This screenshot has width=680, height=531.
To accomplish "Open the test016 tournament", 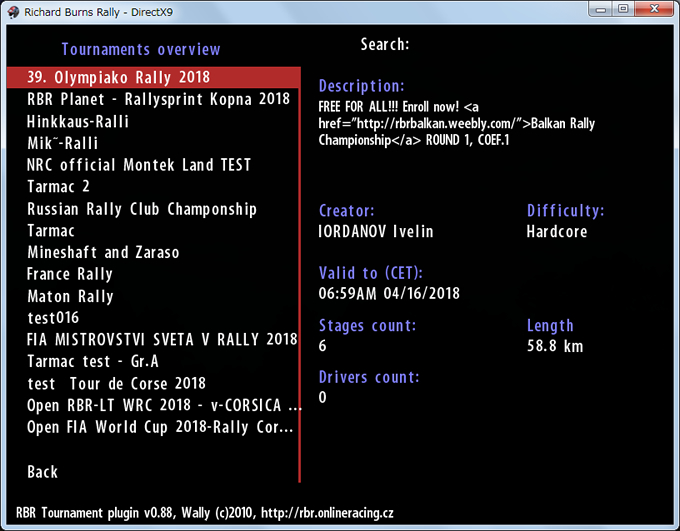I will [53, 318].
